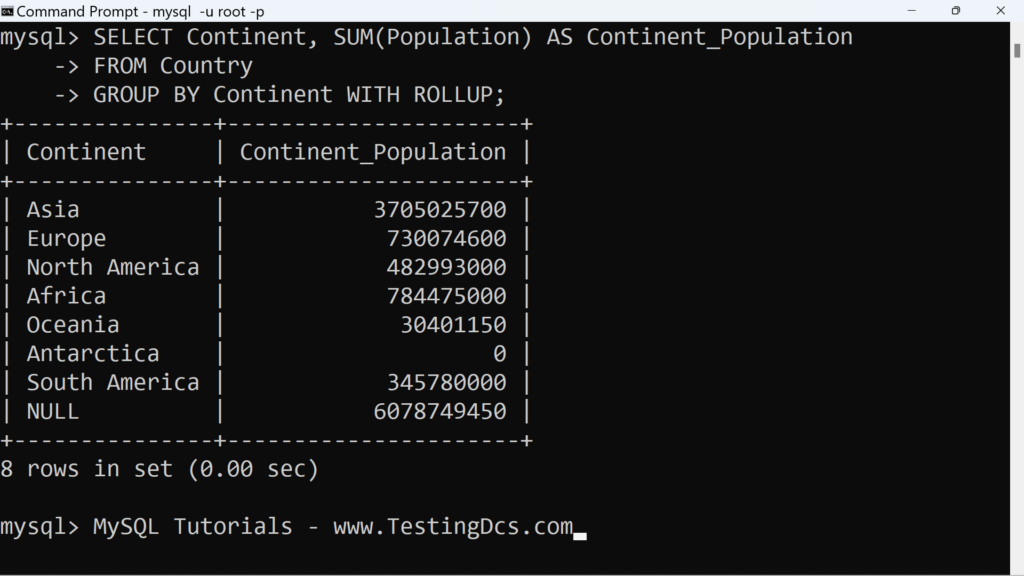Select the Europe population value 730074600
The height and width of the screenshot is (576, 1024).
pos(446,238)
